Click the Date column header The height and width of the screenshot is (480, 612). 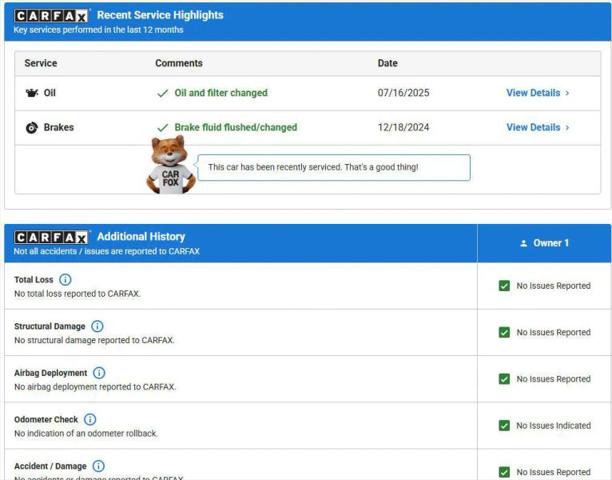[388, 63]
